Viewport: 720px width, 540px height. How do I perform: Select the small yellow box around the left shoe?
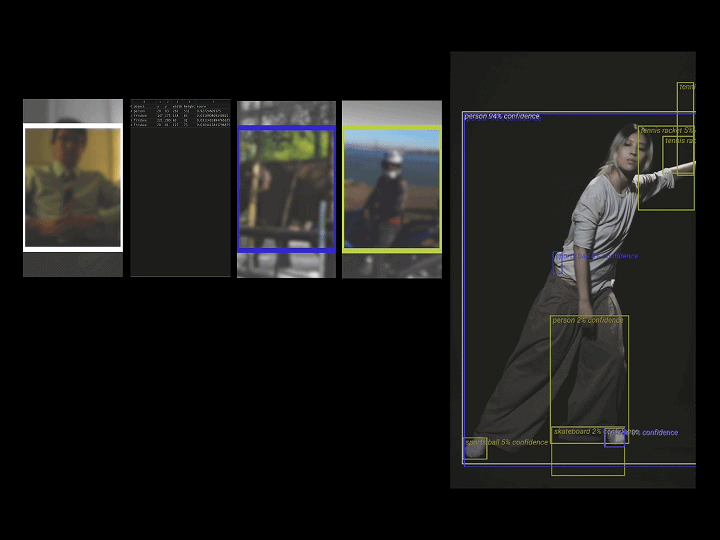coord(475,448)
